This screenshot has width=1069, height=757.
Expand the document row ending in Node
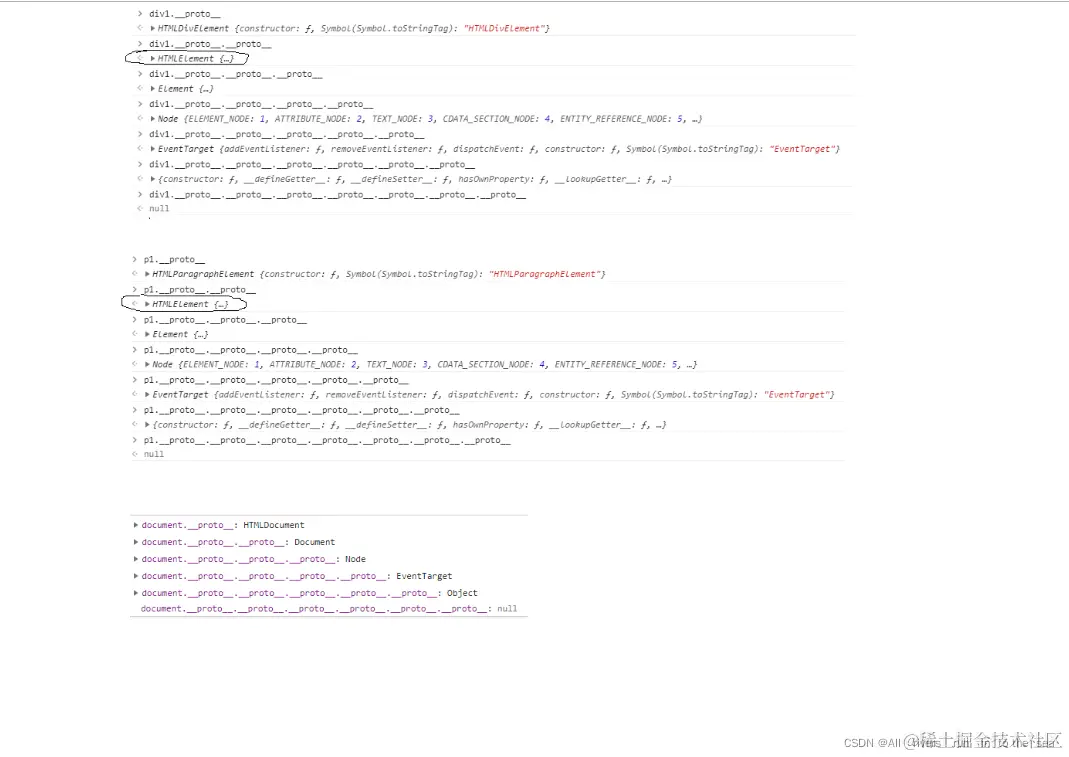136,559
